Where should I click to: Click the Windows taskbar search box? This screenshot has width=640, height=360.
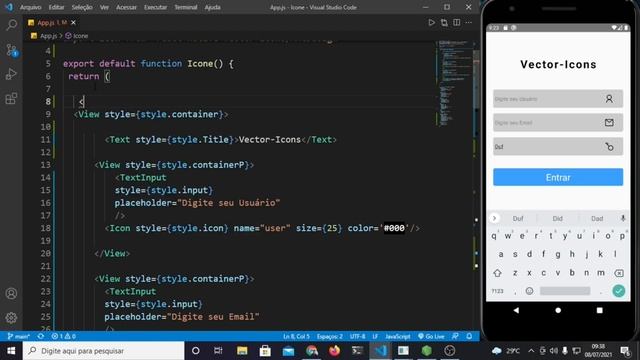pyautogui.click(x=104, y=351)
